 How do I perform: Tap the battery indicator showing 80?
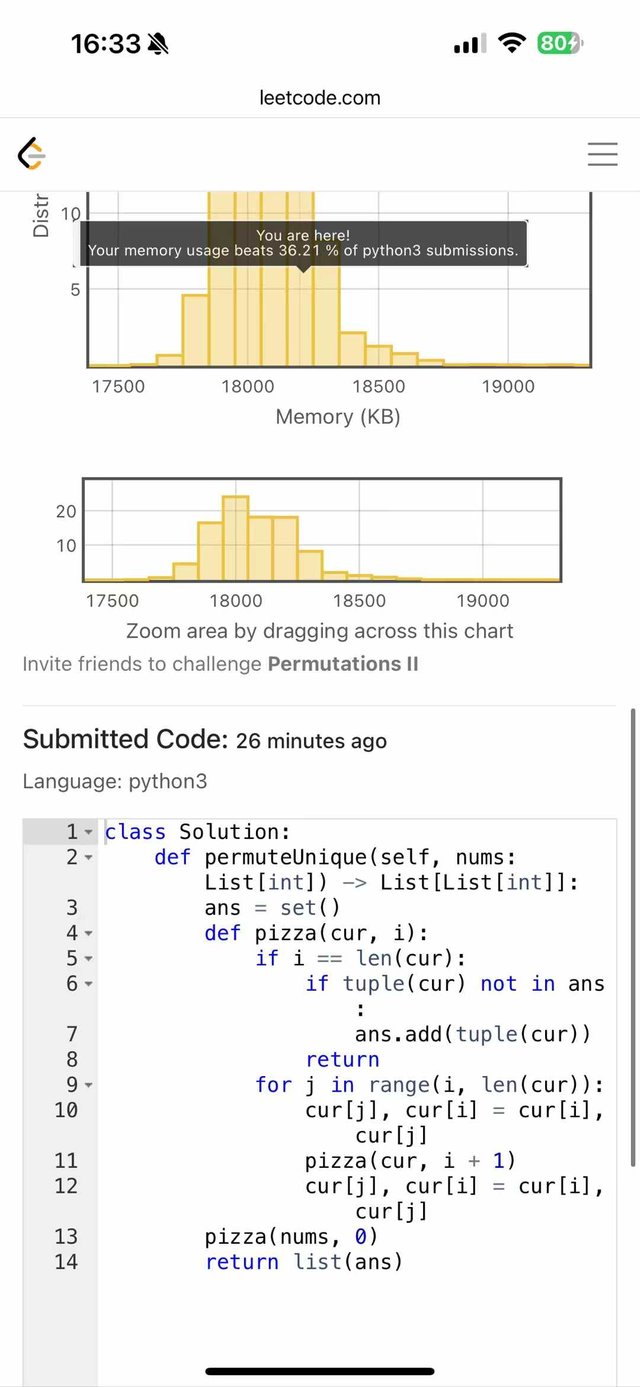(x=560, y=43)
